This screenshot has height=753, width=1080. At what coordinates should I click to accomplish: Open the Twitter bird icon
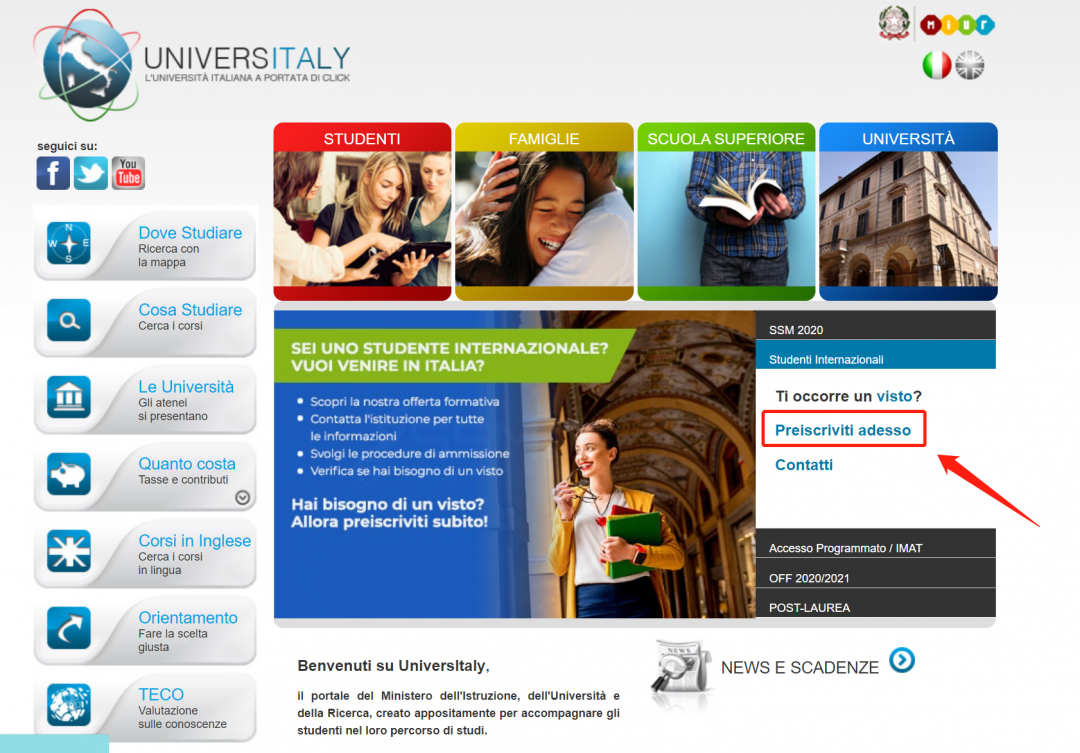91,173
